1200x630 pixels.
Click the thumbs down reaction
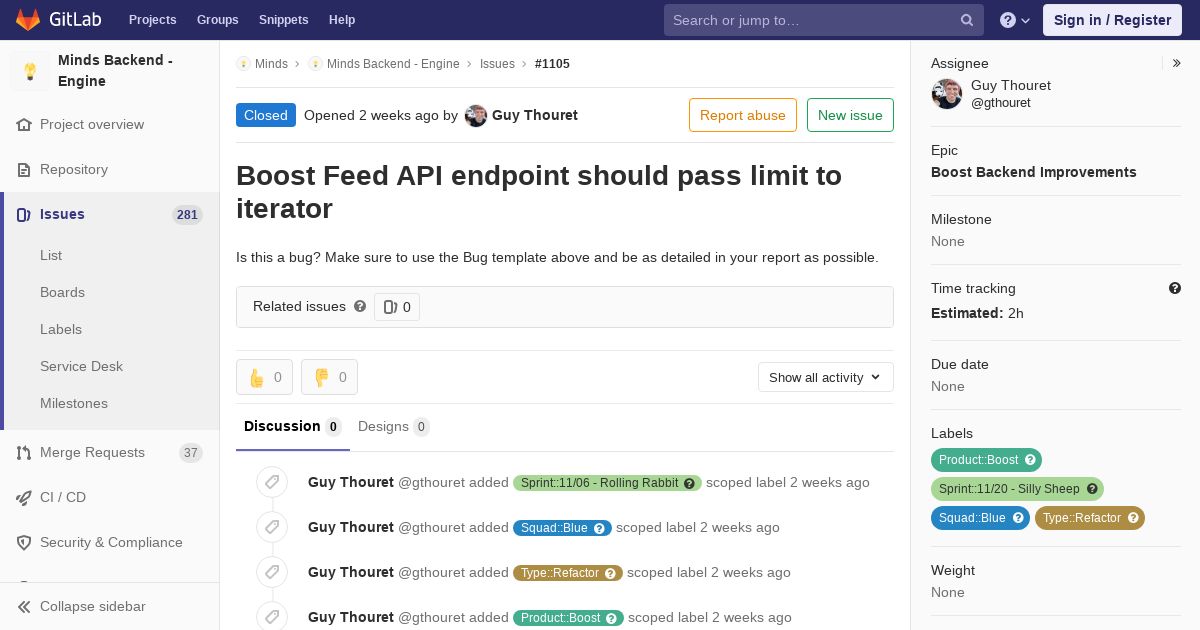click(329, 377)
